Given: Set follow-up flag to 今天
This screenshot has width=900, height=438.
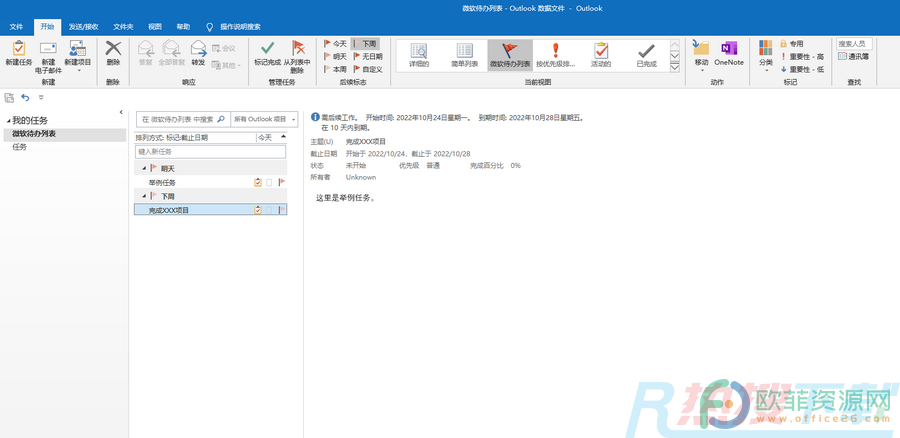Looking at the screenshot, I should click(336, 44).
